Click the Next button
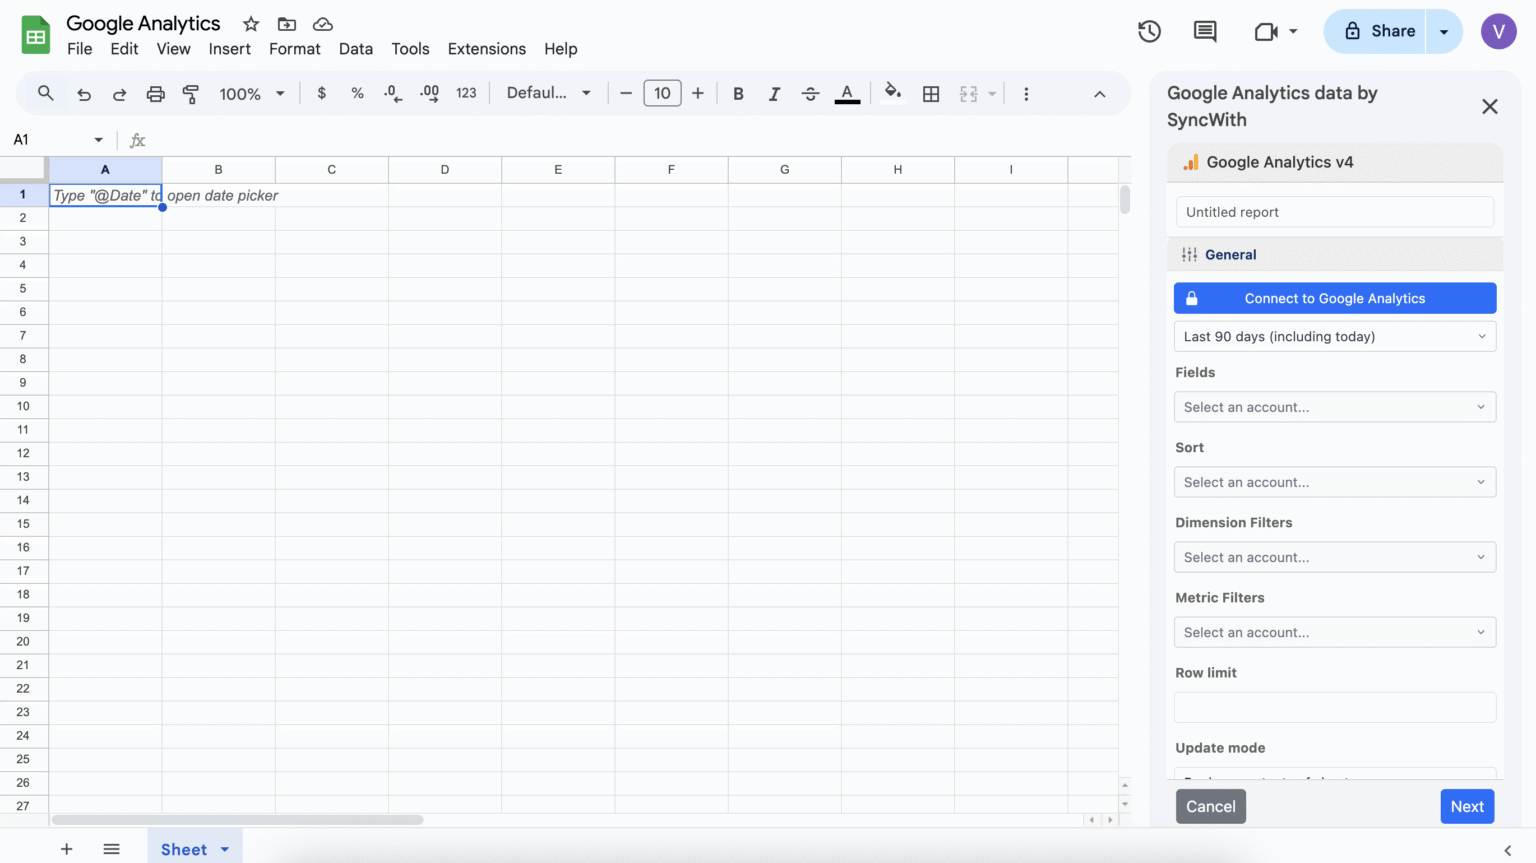This screenshot has width=1536, height=863. pyautogui.click(x=1467, y=806)
